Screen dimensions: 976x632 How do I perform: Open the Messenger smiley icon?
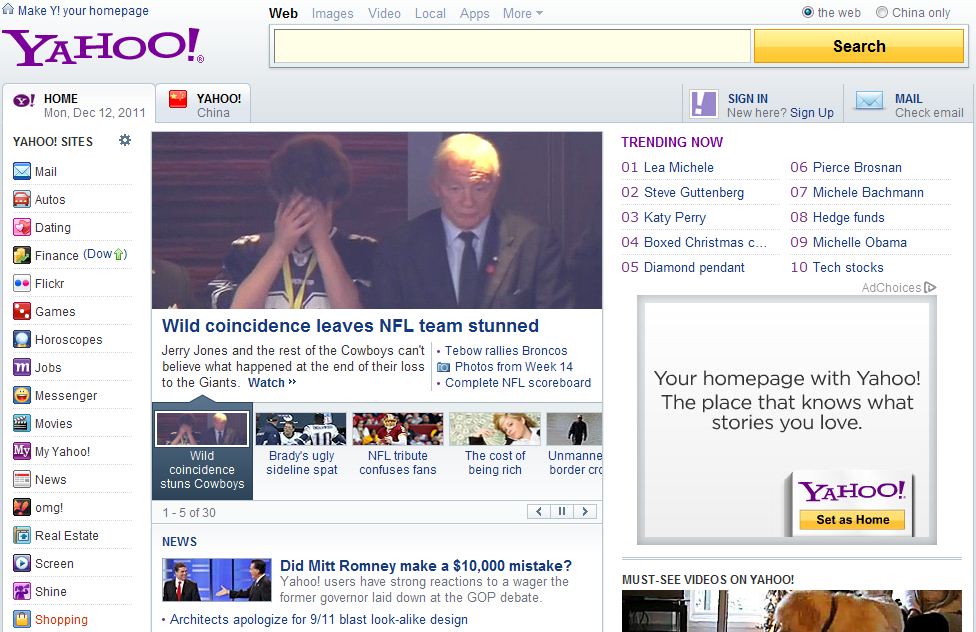(x=22, y=395)
